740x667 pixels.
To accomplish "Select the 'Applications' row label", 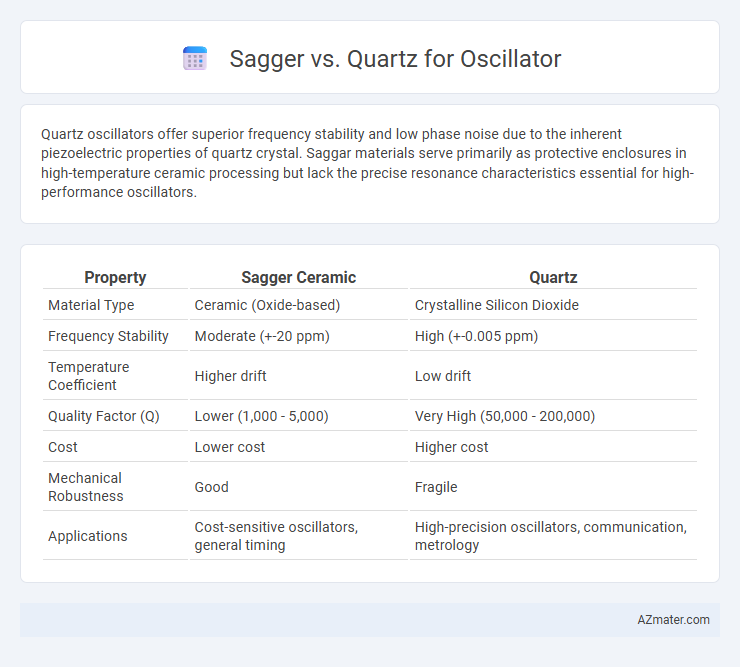I will 88,536.
